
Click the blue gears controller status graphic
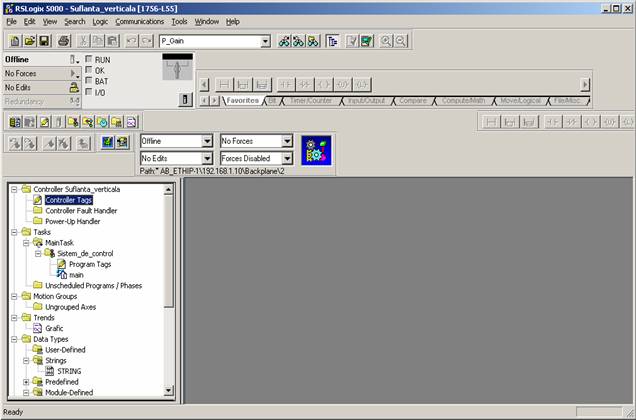(316, 150)
